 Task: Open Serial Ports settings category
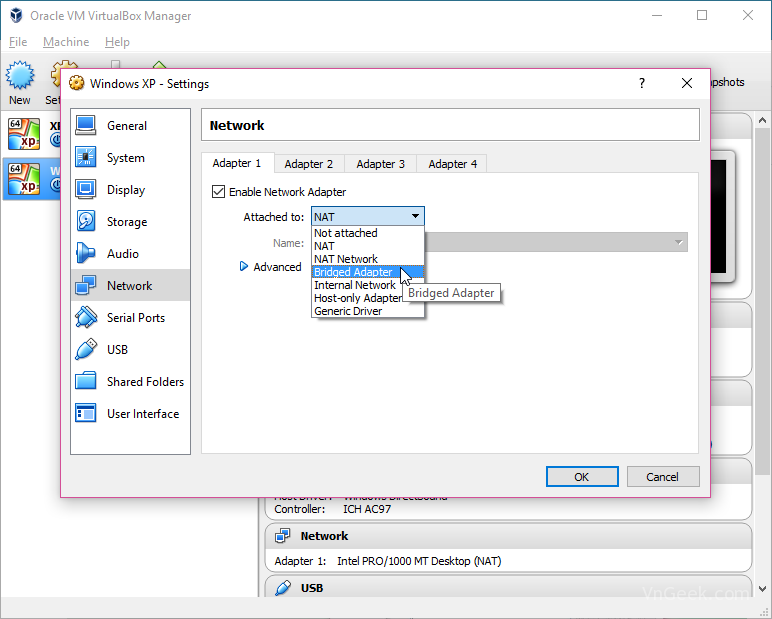130,318
